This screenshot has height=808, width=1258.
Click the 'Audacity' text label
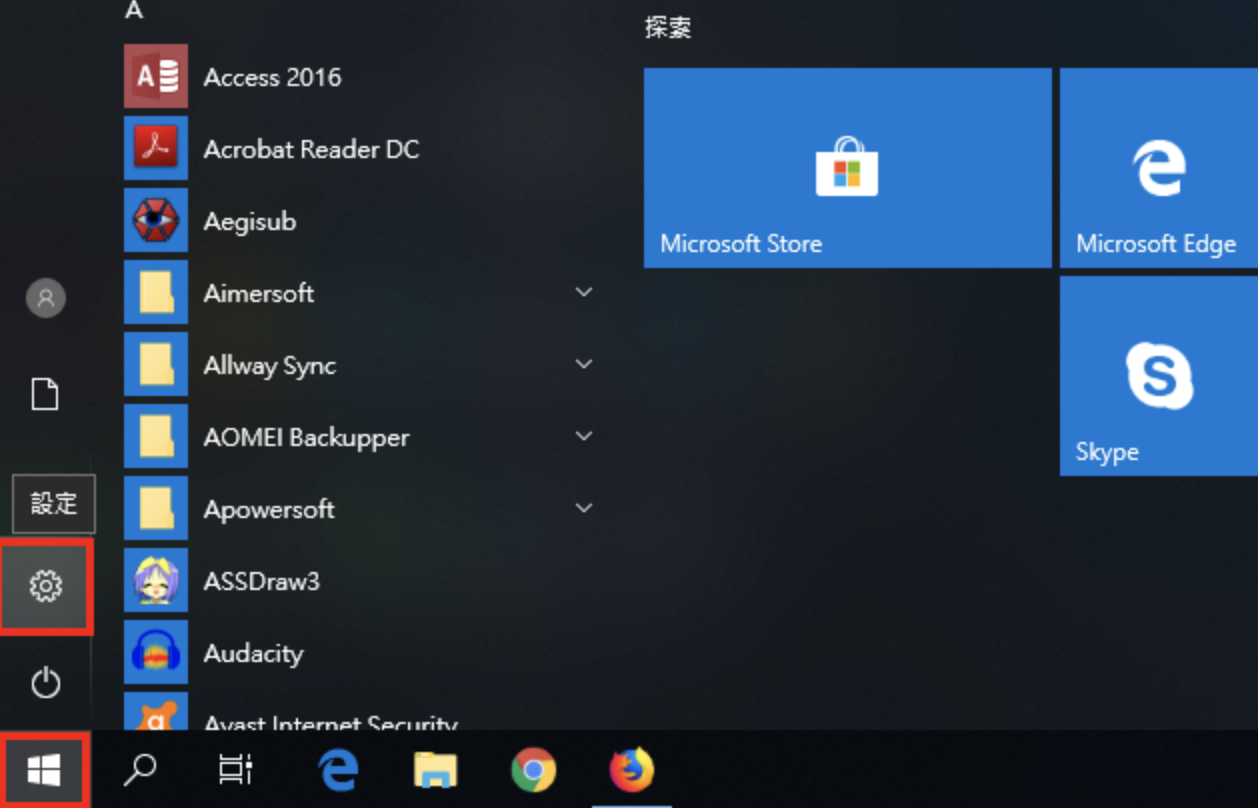point(253,654)
